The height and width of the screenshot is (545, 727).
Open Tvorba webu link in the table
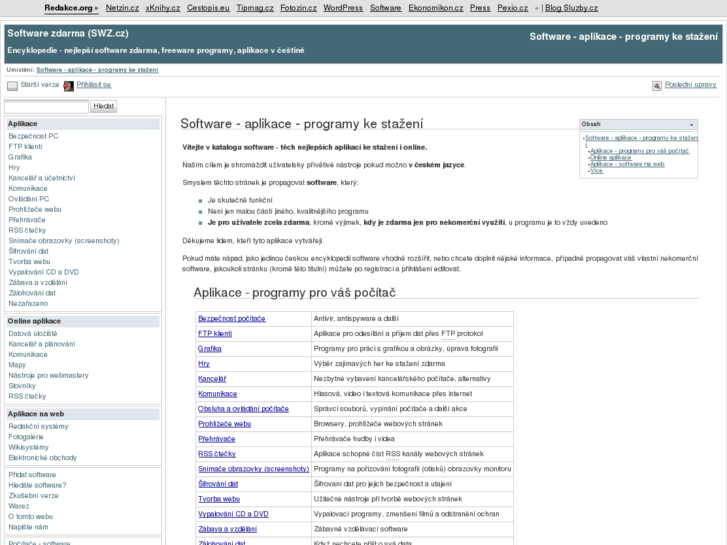pos(219,499)
